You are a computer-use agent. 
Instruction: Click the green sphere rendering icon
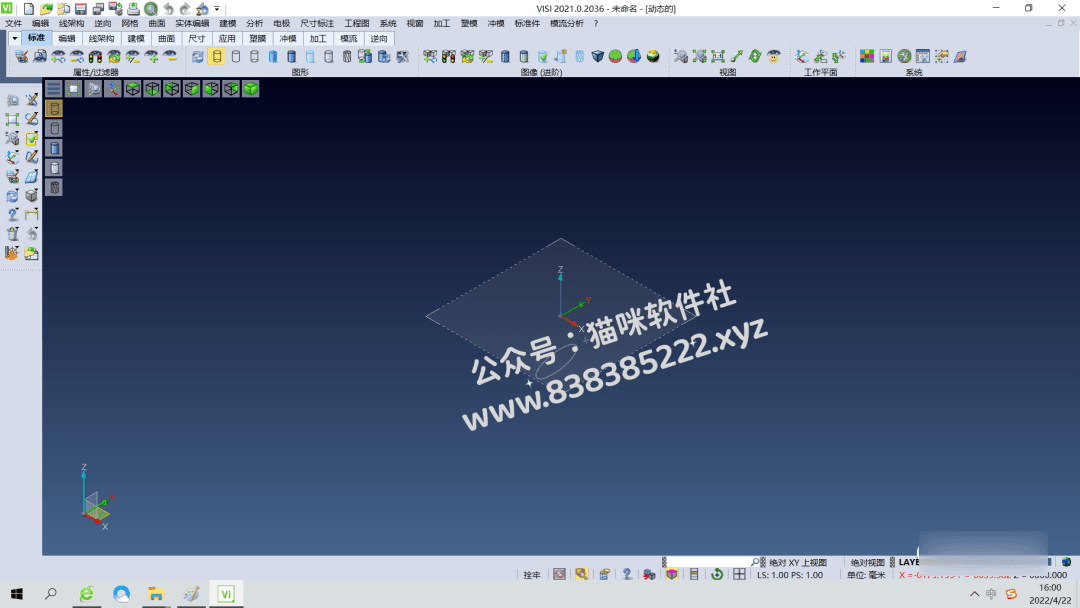615,56
